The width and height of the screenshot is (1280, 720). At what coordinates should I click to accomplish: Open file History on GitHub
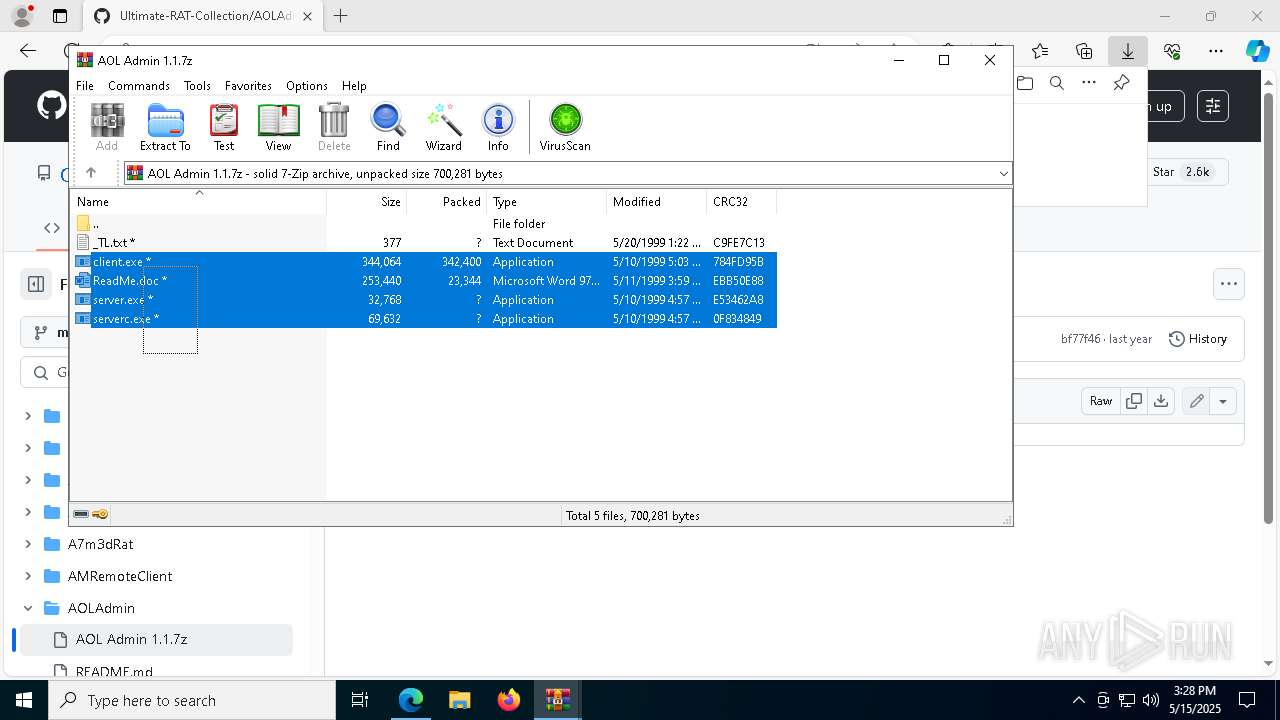[1197, 339]
